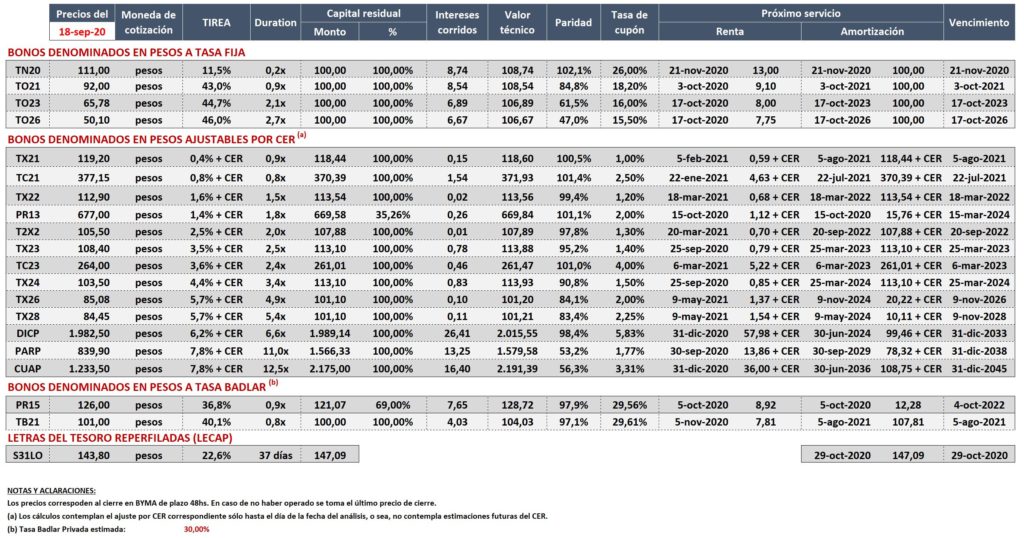Select the S31LO LECAP ticker cell
The image size is (1024, 538).
point(27,455)
